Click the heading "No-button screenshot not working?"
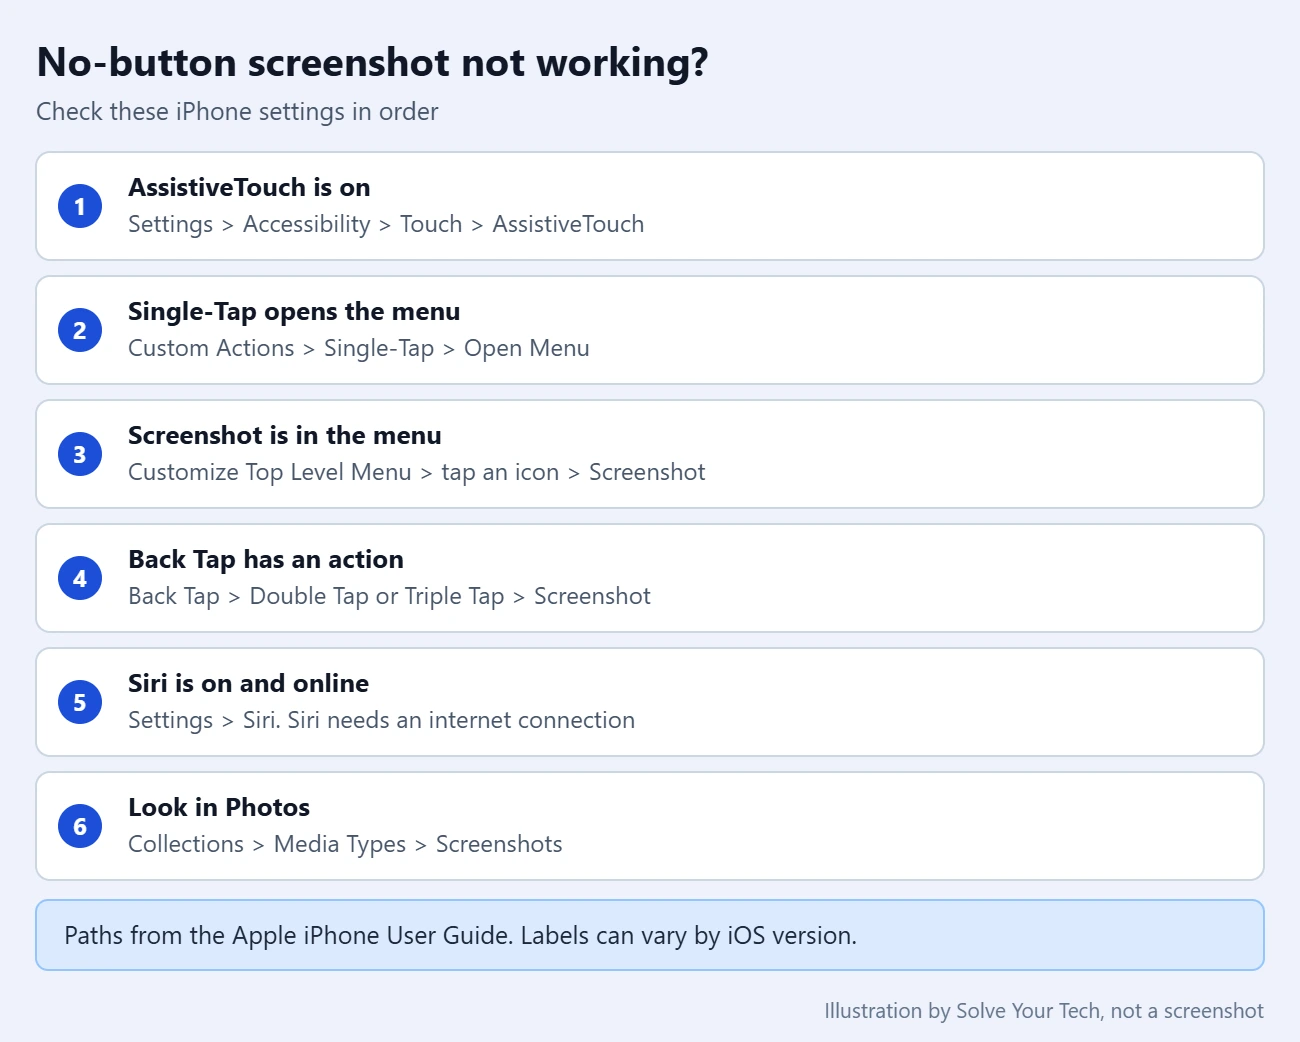 [x=372, y=63]
